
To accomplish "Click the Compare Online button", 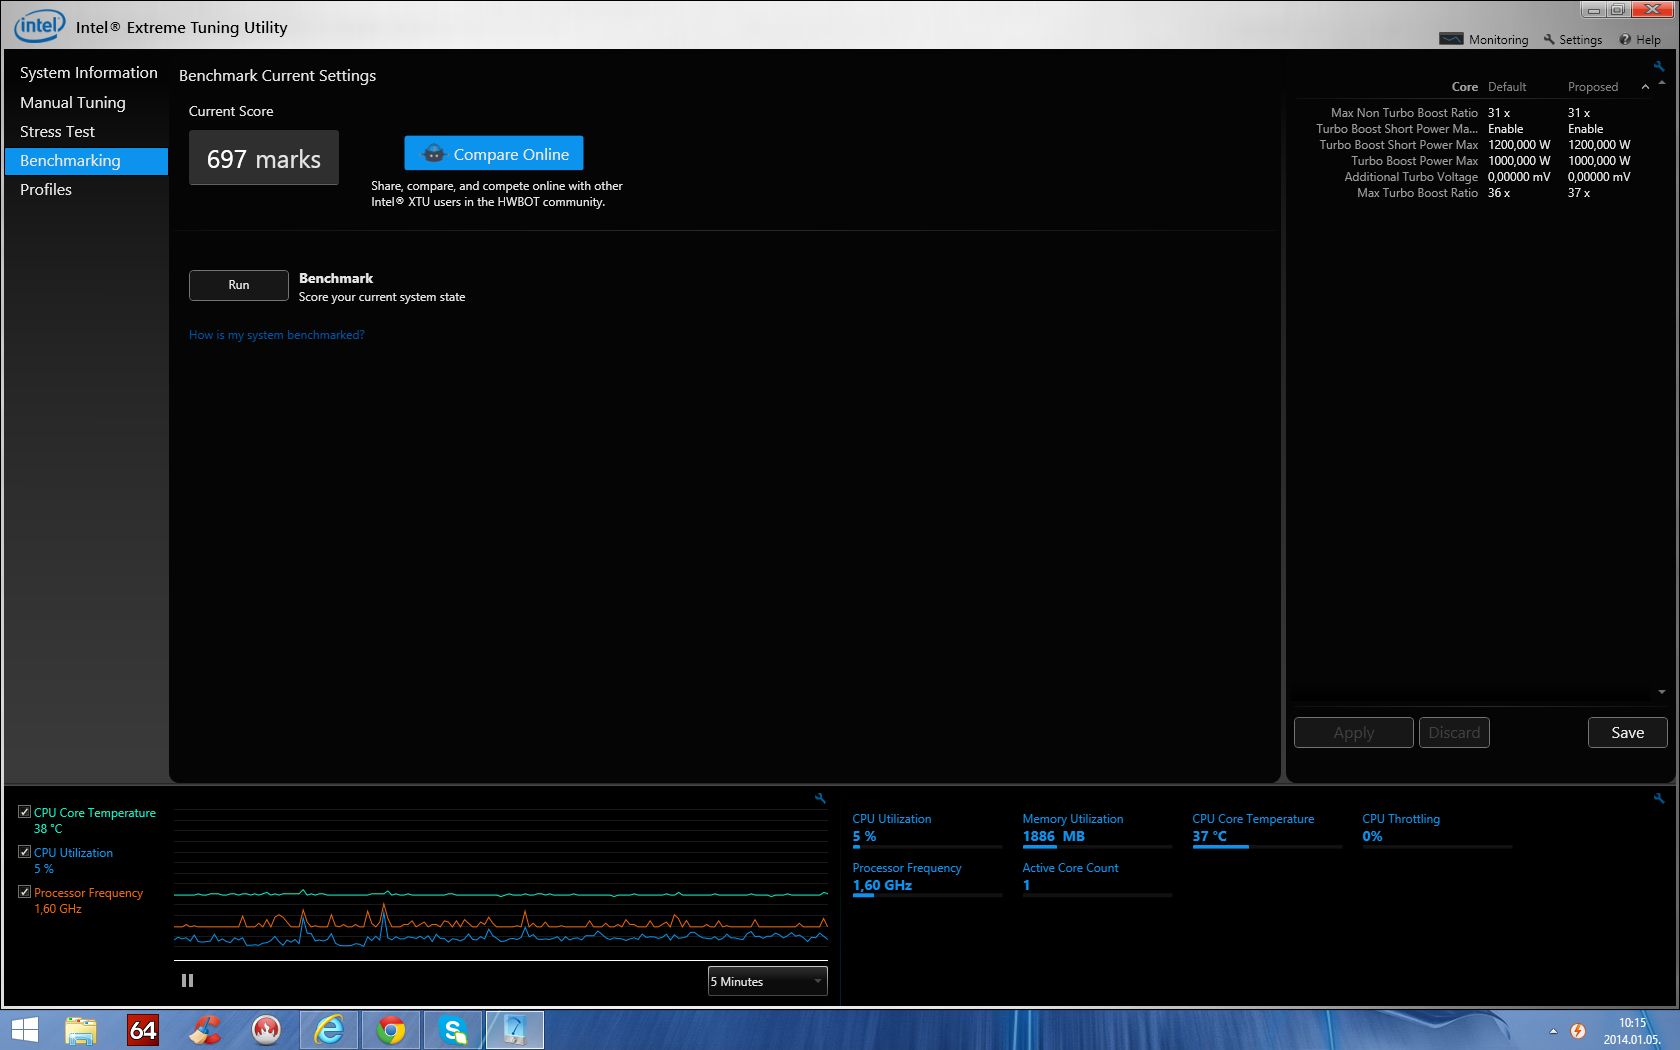I will 494,153.
